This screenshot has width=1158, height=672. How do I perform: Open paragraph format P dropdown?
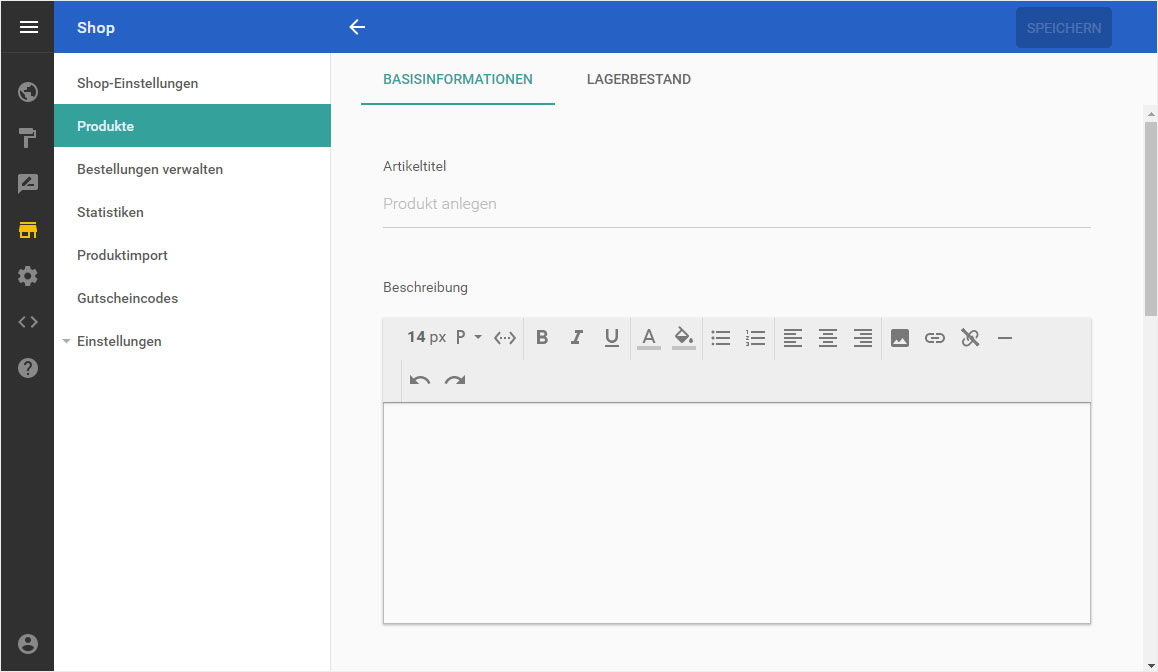coord(468,337)
